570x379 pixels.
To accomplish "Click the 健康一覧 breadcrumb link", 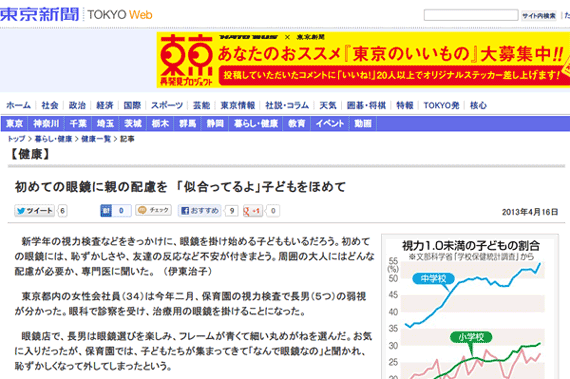I will [96, 139].
